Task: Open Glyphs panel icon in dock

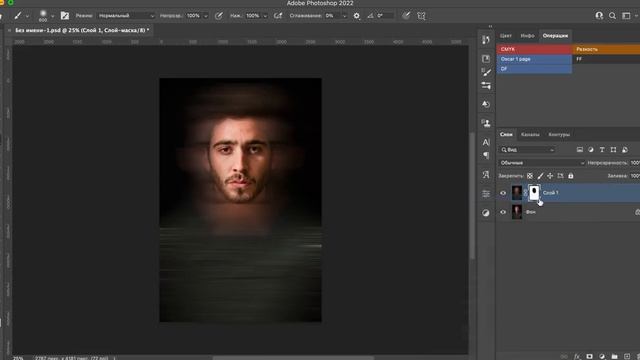Action: pyautogui.click(x=486, y=175)
